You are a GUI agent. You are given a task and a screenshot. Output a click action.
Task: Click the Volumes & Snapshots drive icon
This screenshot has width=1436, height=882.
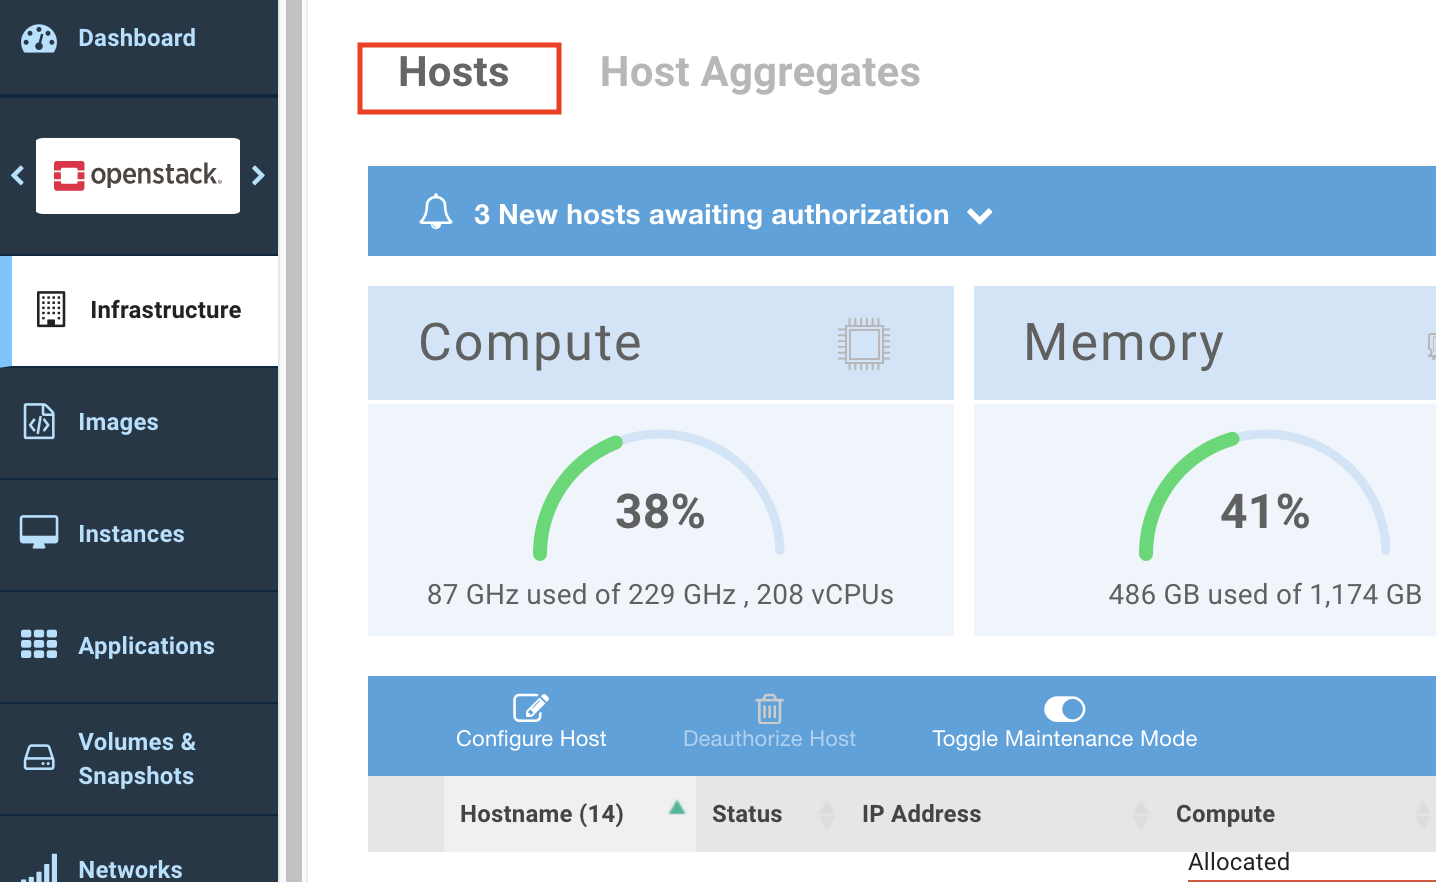pos(39,758)
